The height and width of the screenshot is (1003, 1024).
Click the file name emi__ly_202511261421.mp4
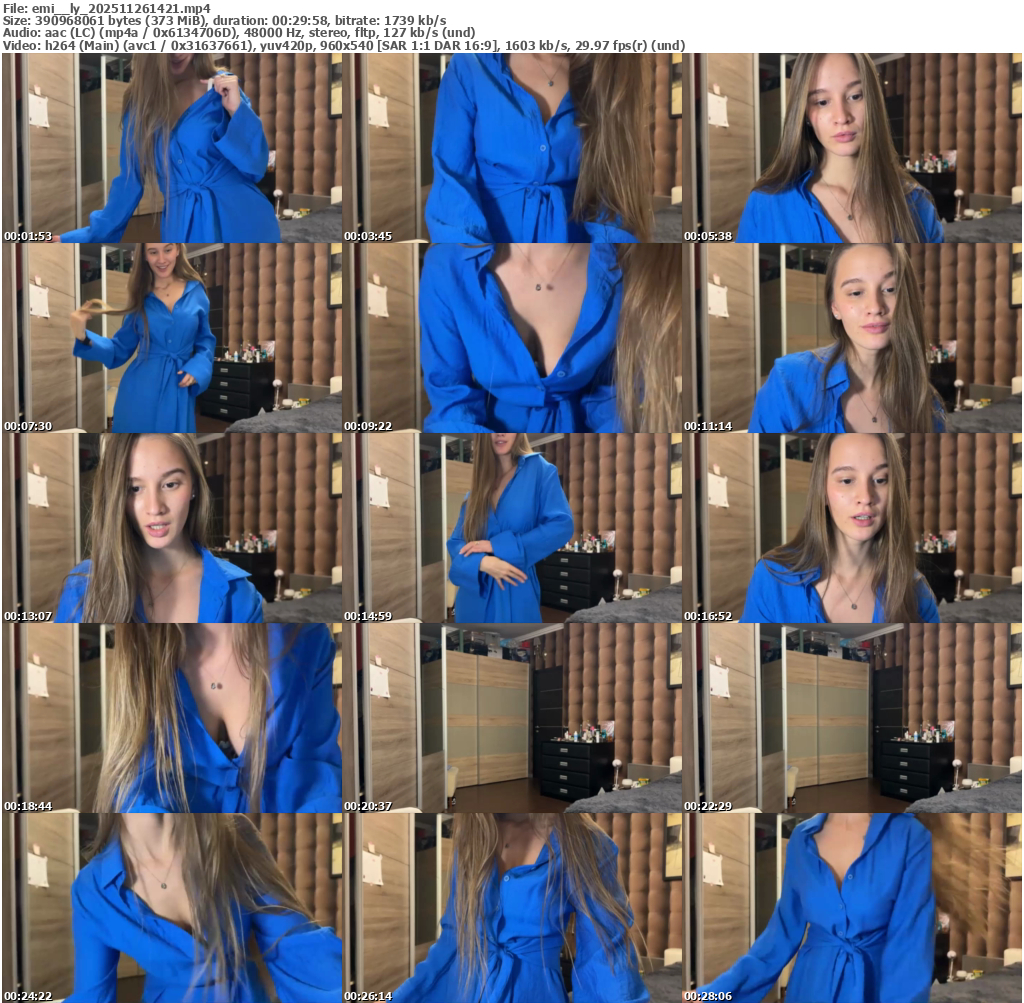point(121,8)
